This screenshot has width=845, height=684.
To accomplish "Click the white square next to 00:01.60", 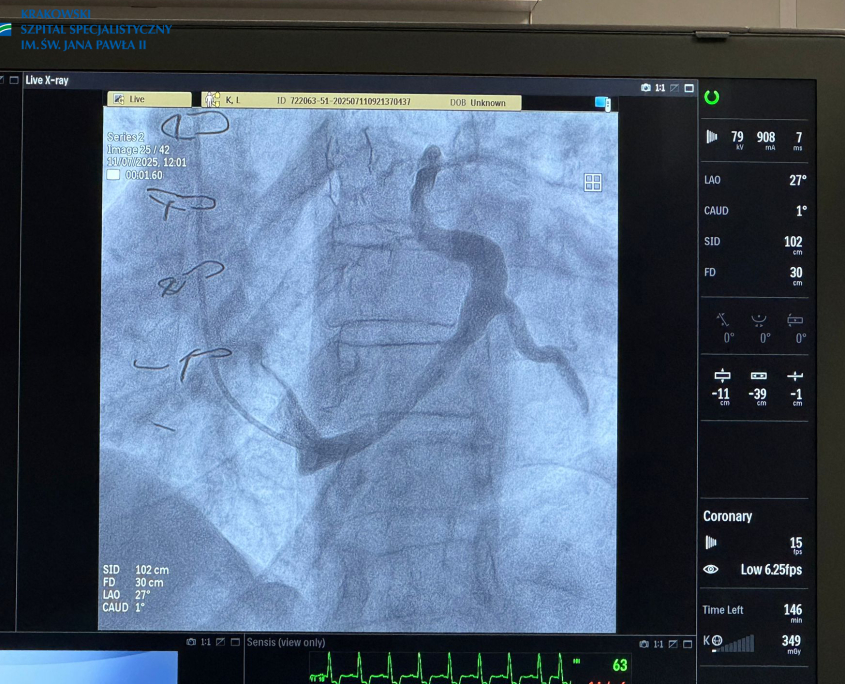I will click(113, 175).
